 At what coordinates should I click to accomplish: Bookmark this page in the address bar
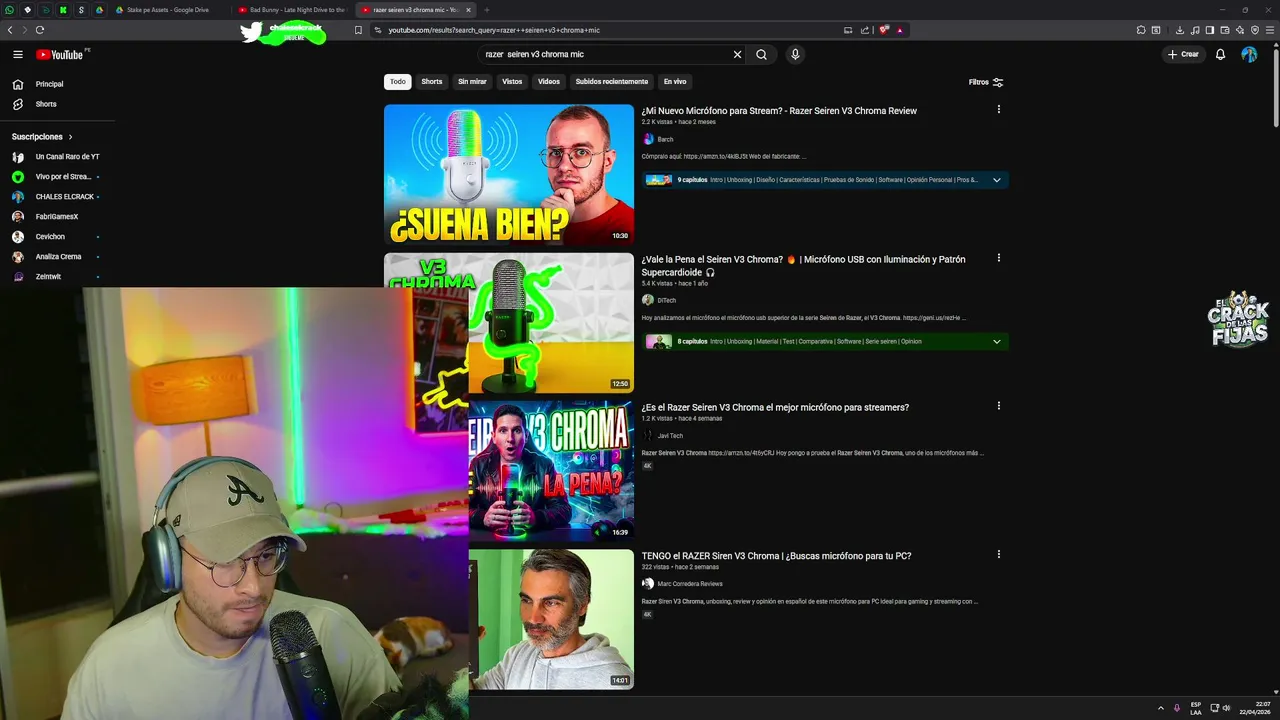click(358, 30)
